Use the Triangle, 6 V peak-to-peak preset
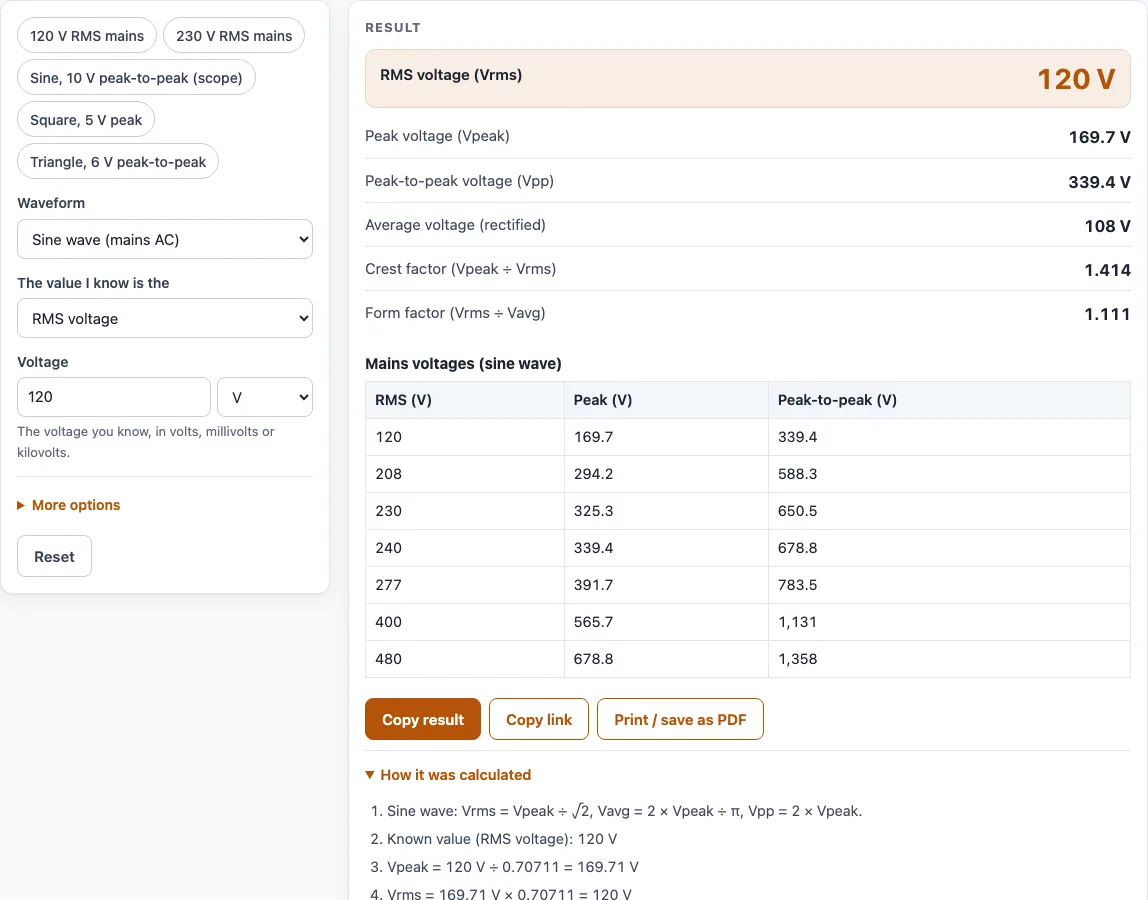Screen dimensions: 1148x900 point(118,162)
